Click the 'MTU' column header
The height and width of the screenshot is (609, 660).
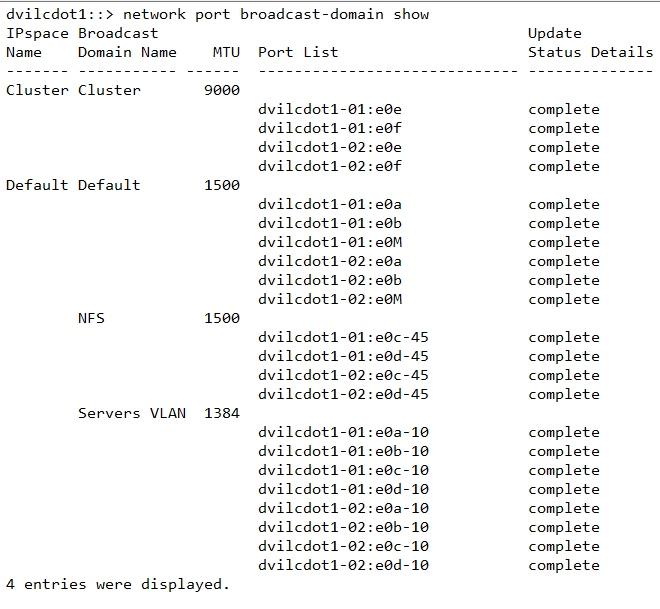[x=226, y=52]
